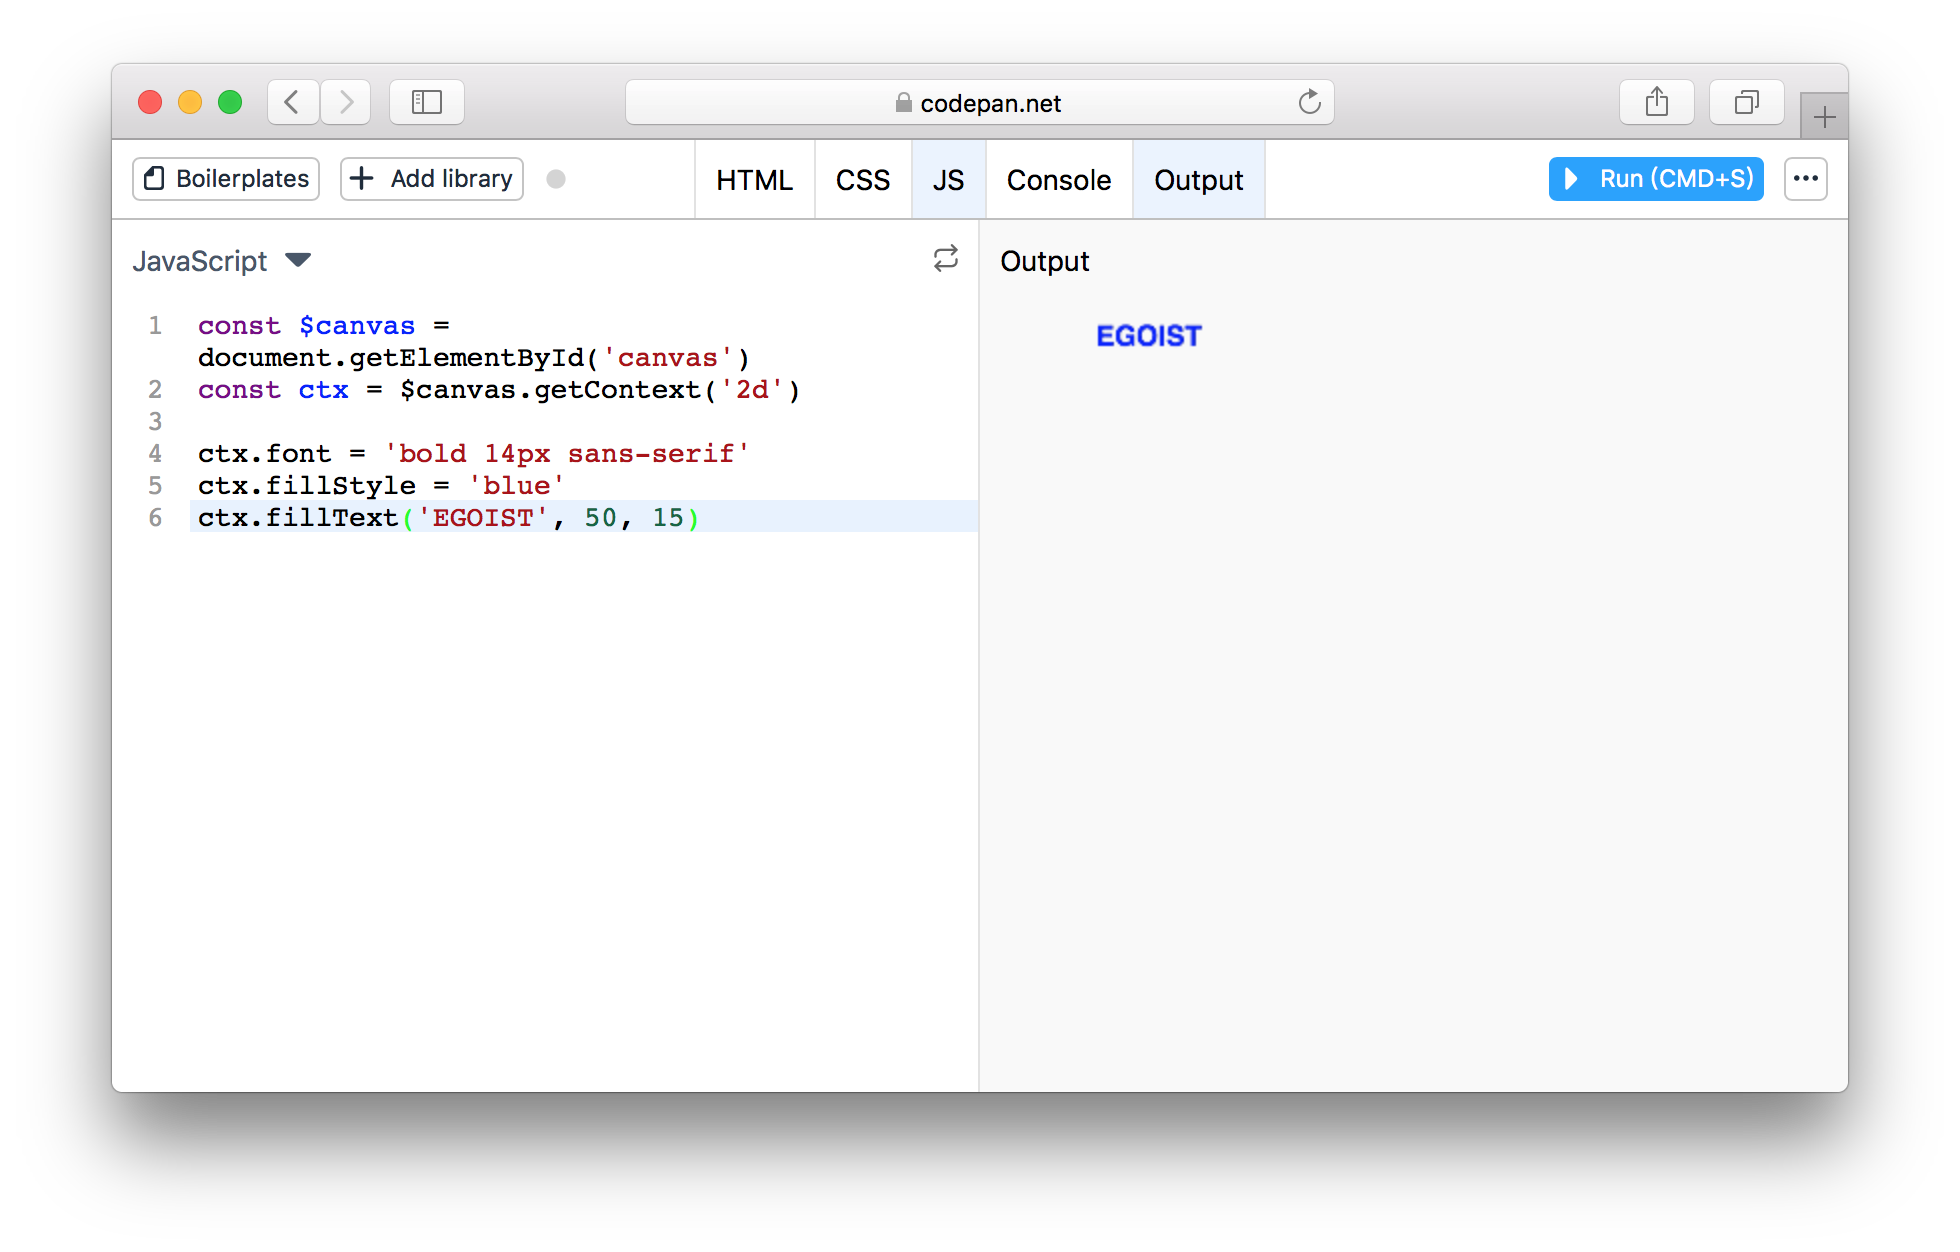The width and height of the screenshot is (1960, 1252).
Task: Toggle the CSS panel tab
Action: [x=862, y=180]
